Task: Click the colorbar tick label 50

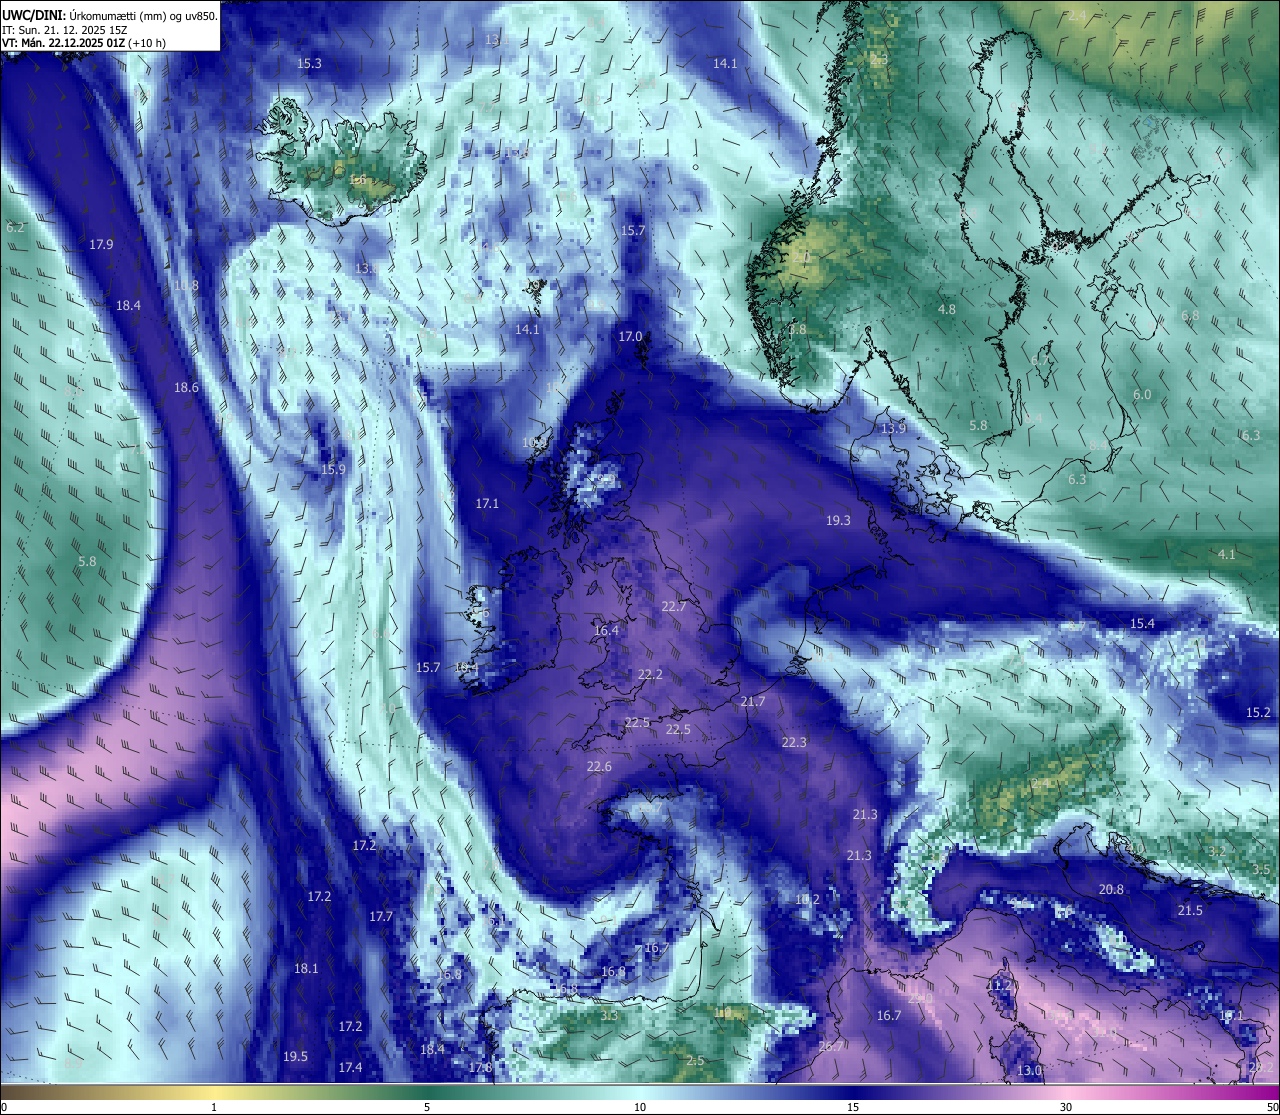Action: tap(1272, 1107)
